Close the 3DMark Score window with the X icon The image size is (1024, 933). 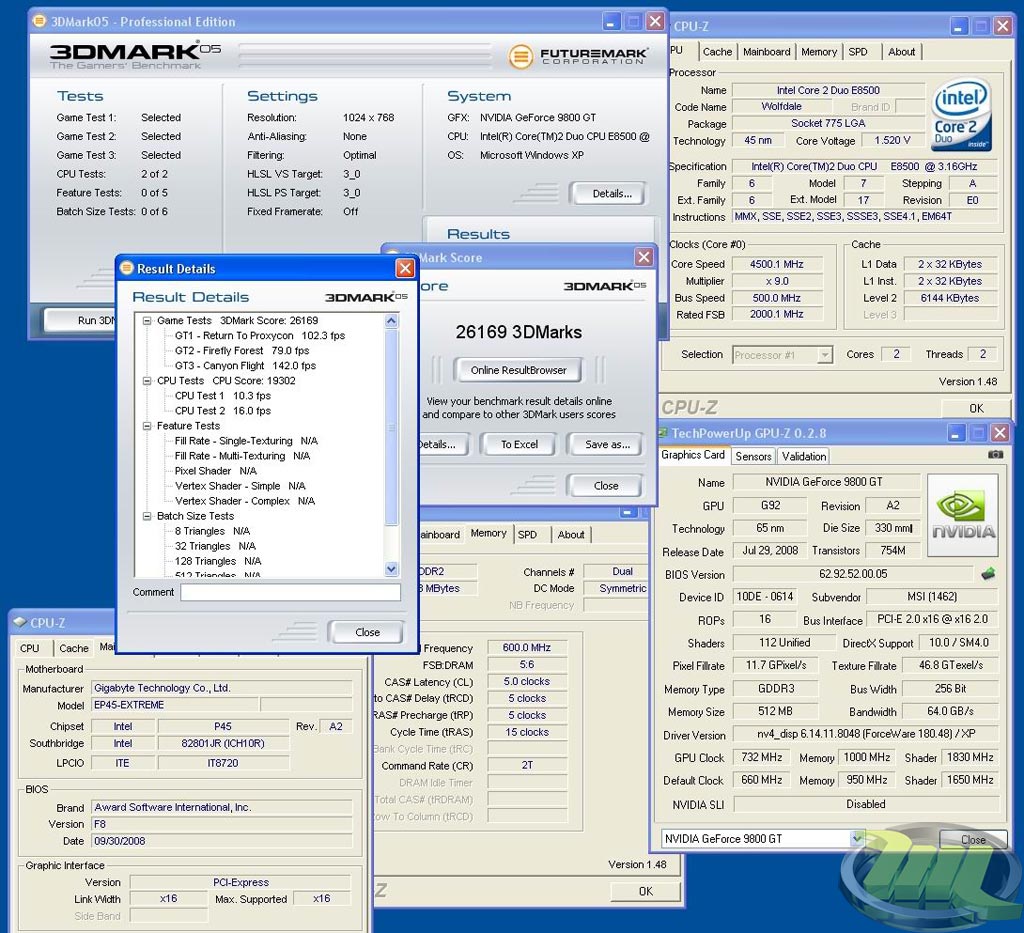[644, 257]
